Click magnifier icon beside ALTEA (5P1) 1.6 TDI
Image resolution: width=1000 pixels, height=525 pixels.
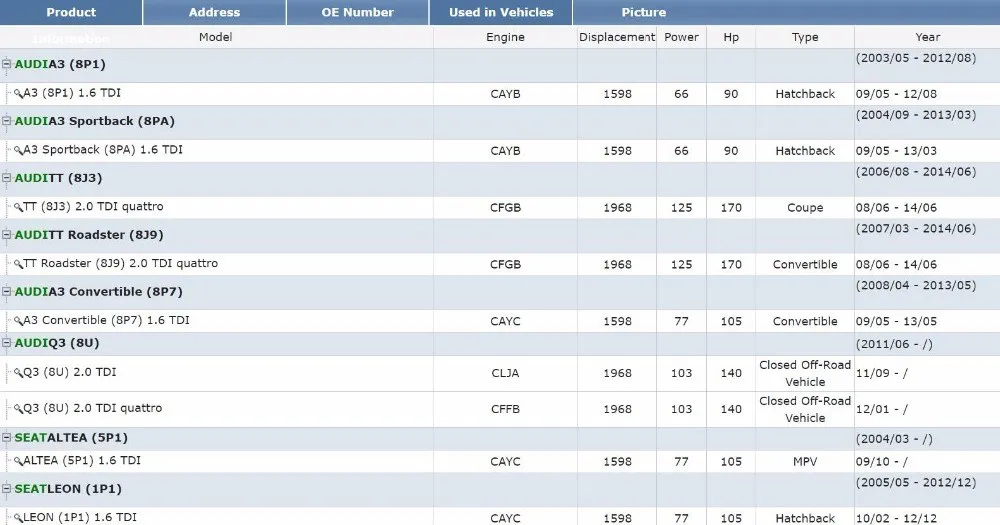coord(18,461)
